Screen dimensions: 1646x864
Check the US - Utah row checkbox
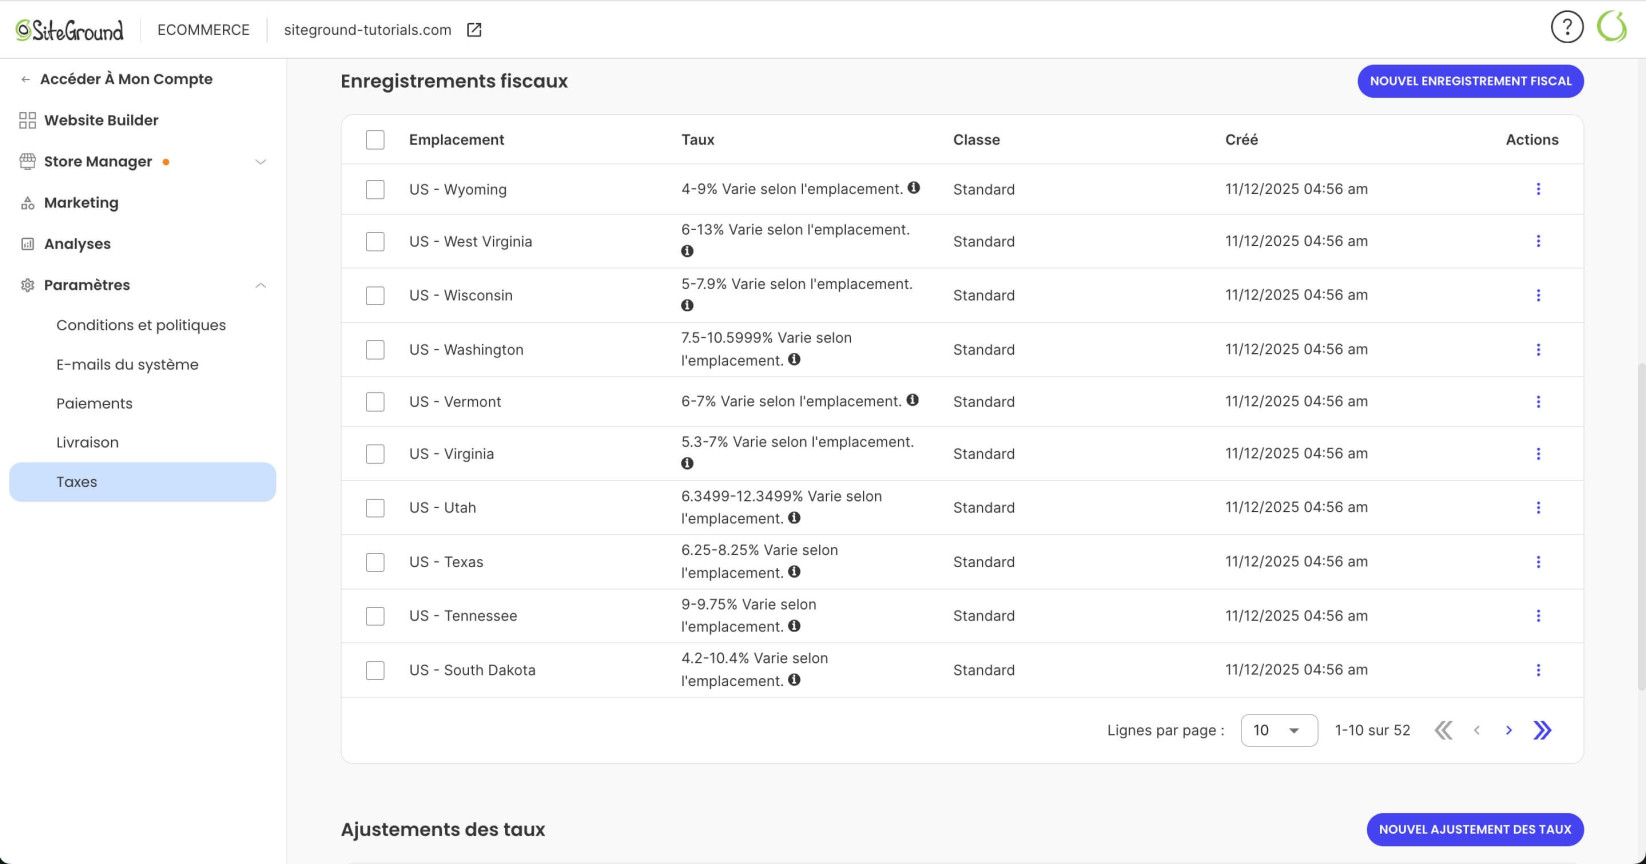coord(375,507)
